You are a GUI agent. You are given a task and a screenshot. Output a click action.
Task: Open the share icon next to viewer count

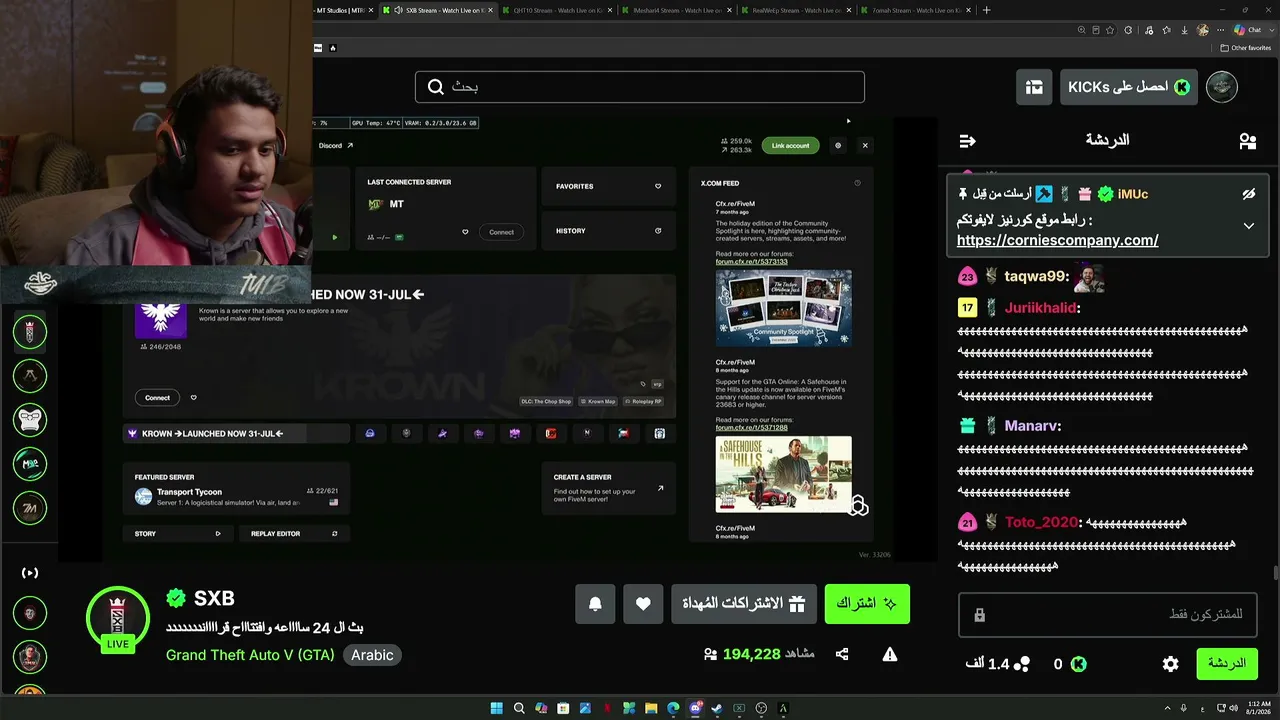(x=842, y=654)
